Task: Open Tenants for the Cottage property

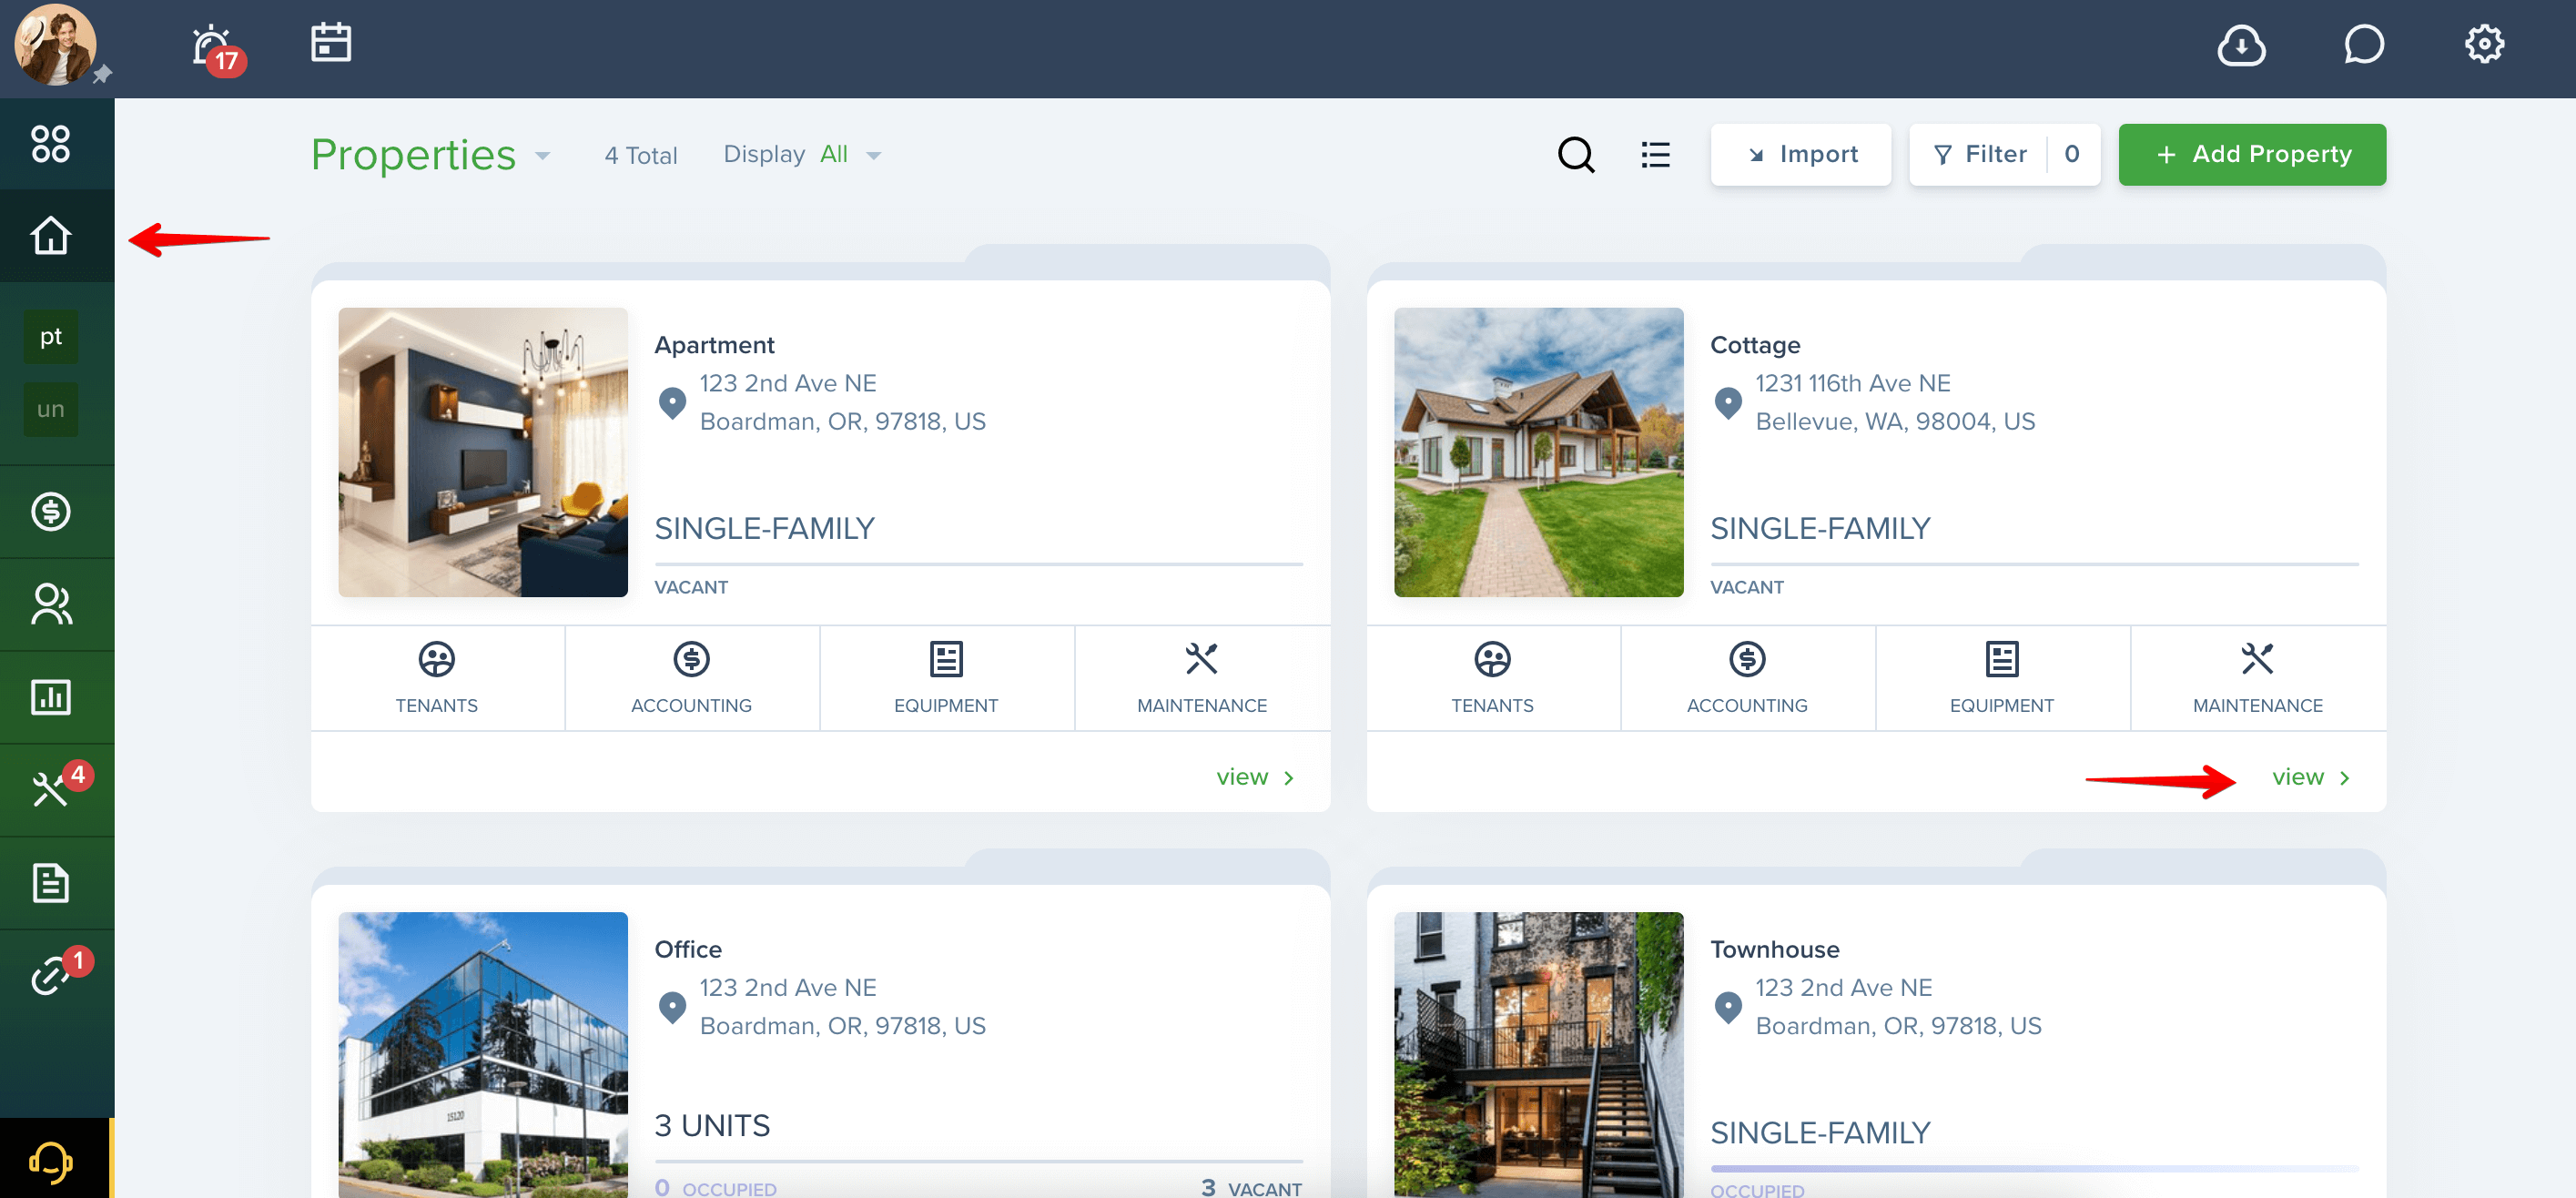Action: 1492,678
